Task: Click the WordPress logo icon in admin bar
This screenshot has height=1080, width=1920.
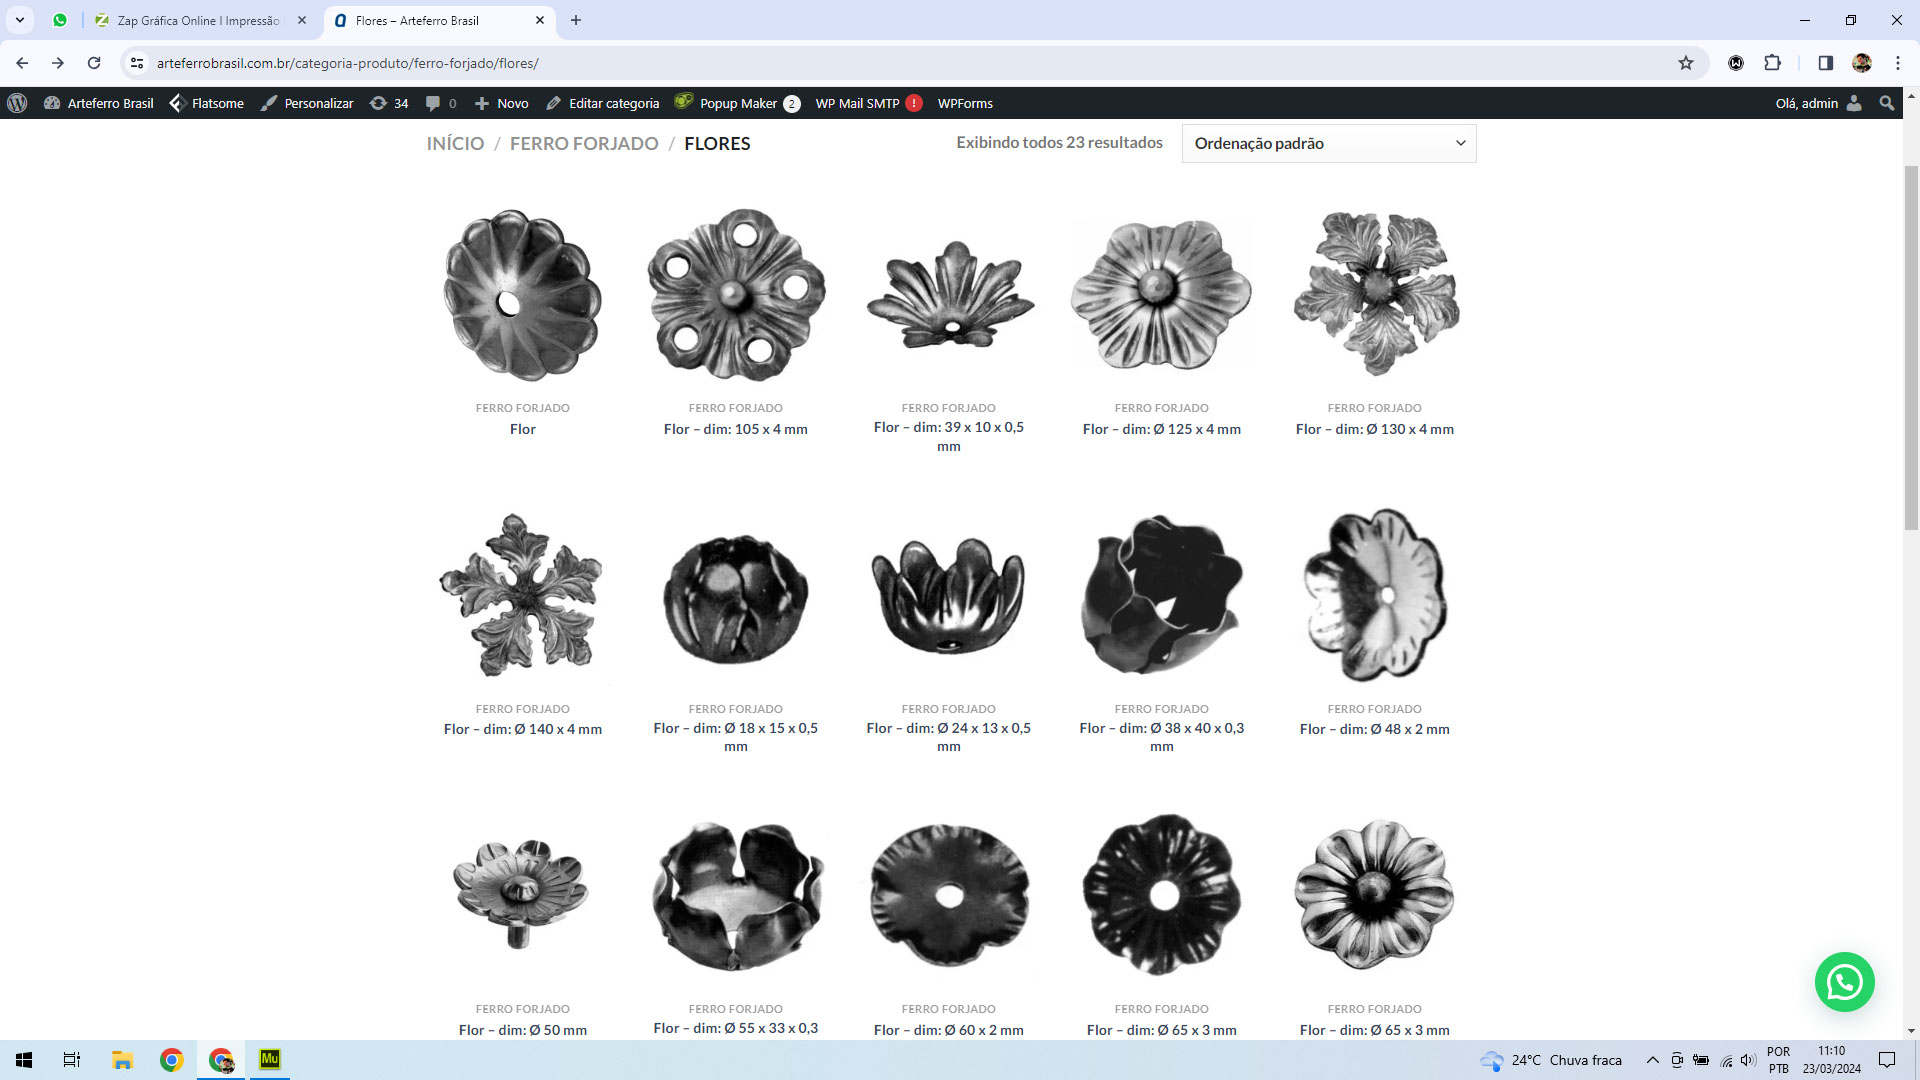Action: tap(17, 103)
